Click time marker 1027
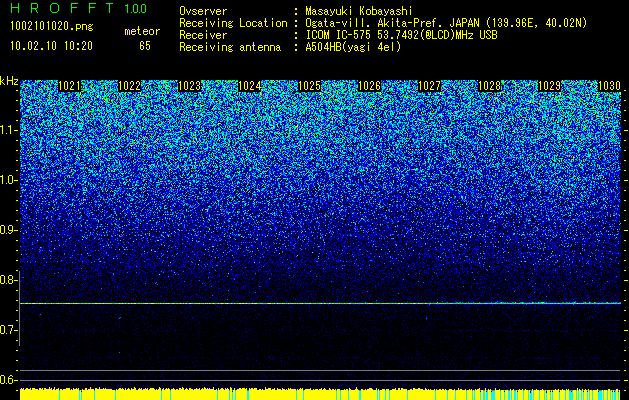The height and width of the screenshot is (400, 629). point(430,86)
